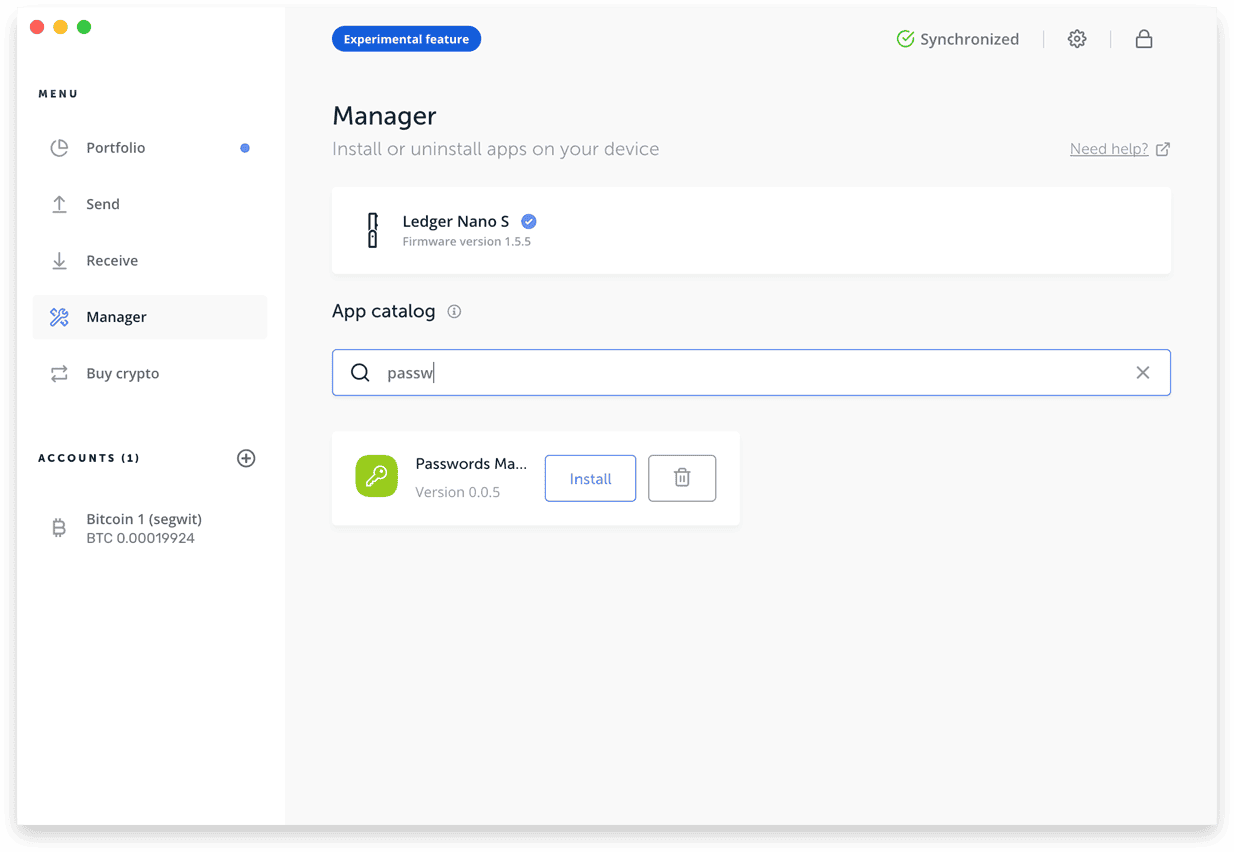The image size is (1234, 852).
Task: Click the Experimental feature badge
Action: click(x=406, y=39)
